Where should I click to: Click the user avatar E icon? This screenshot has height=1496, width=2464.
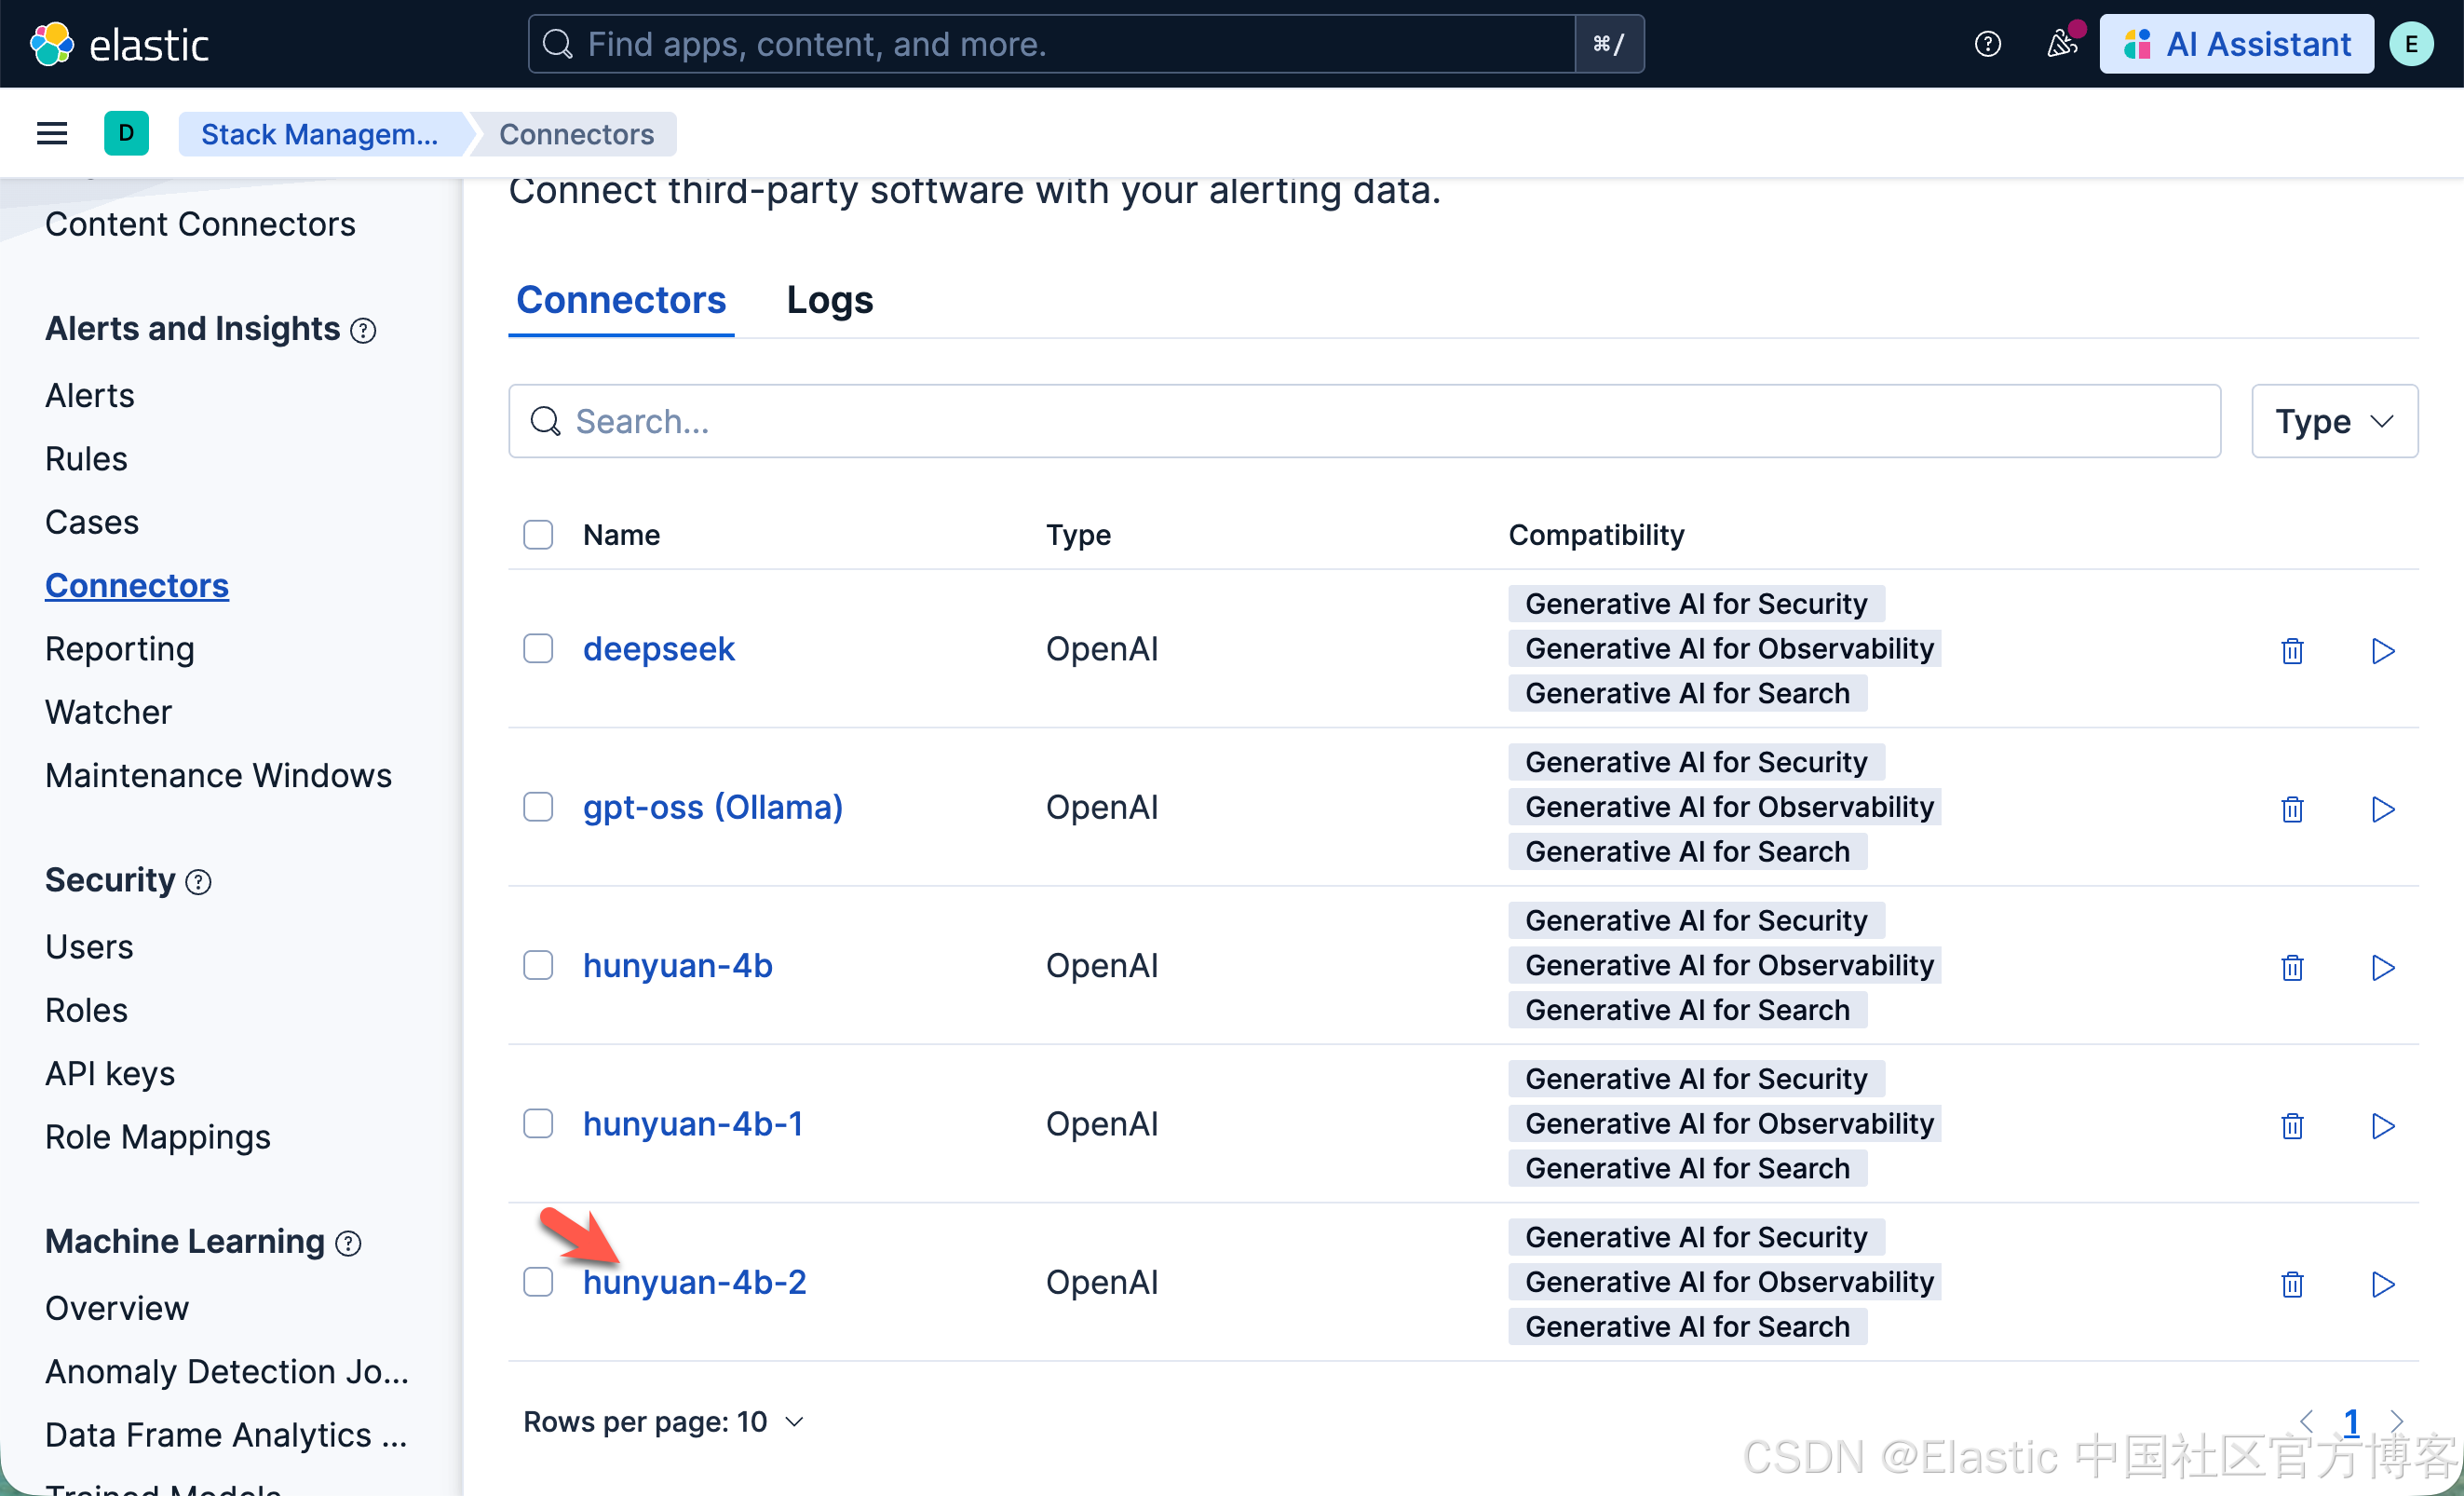2411,44
